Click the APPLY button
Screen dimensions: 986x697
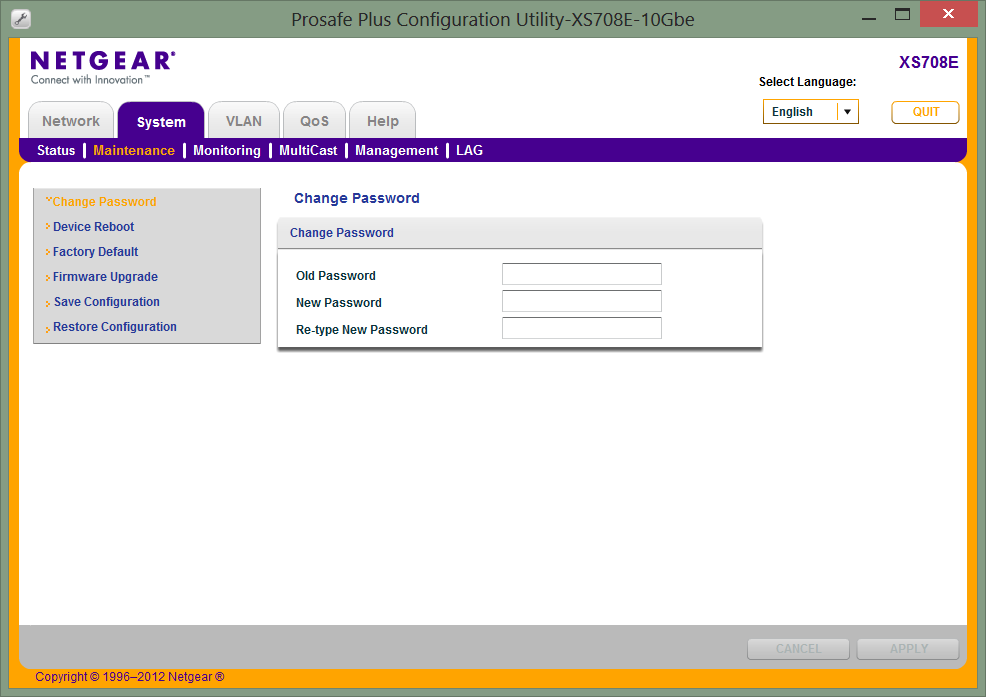coord(909,649)
